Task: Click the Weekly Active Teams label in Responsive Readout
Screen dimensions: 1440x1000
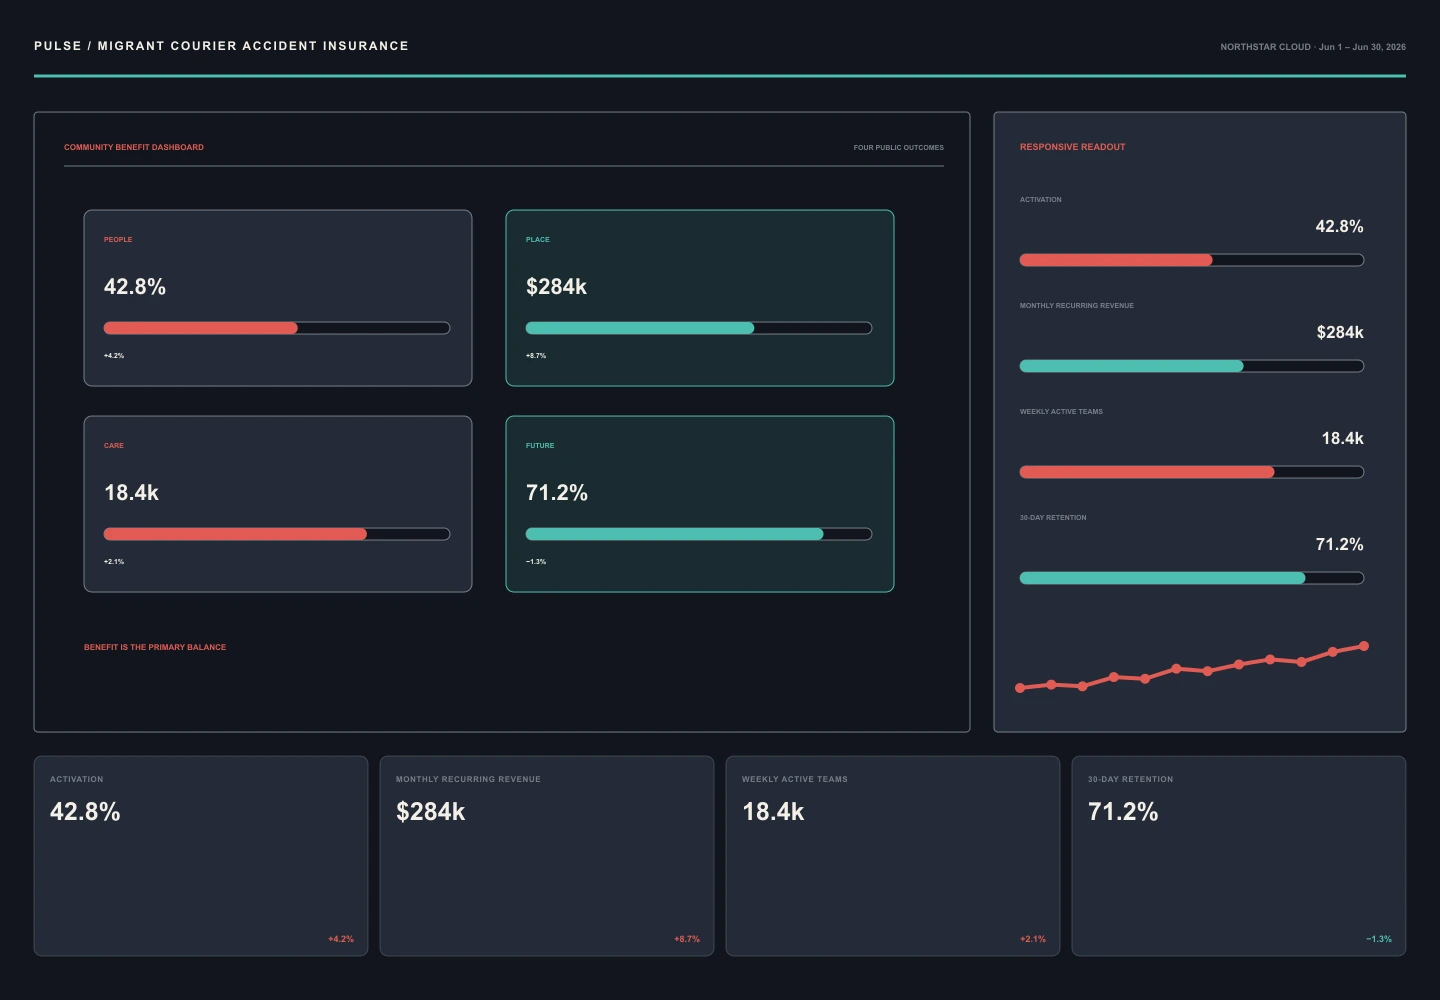Action: click(1061, 412)
